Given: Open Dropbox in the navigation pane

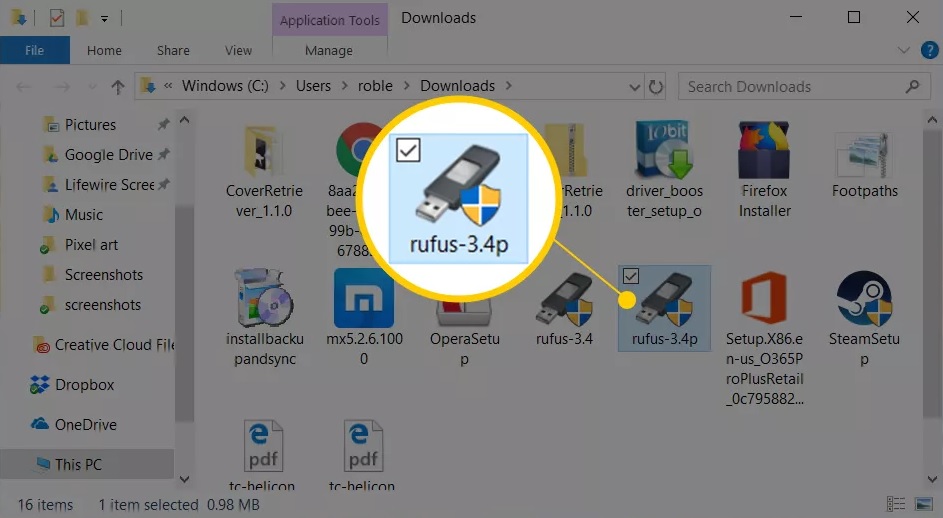Looking at the screenshot, I should 84,384.
